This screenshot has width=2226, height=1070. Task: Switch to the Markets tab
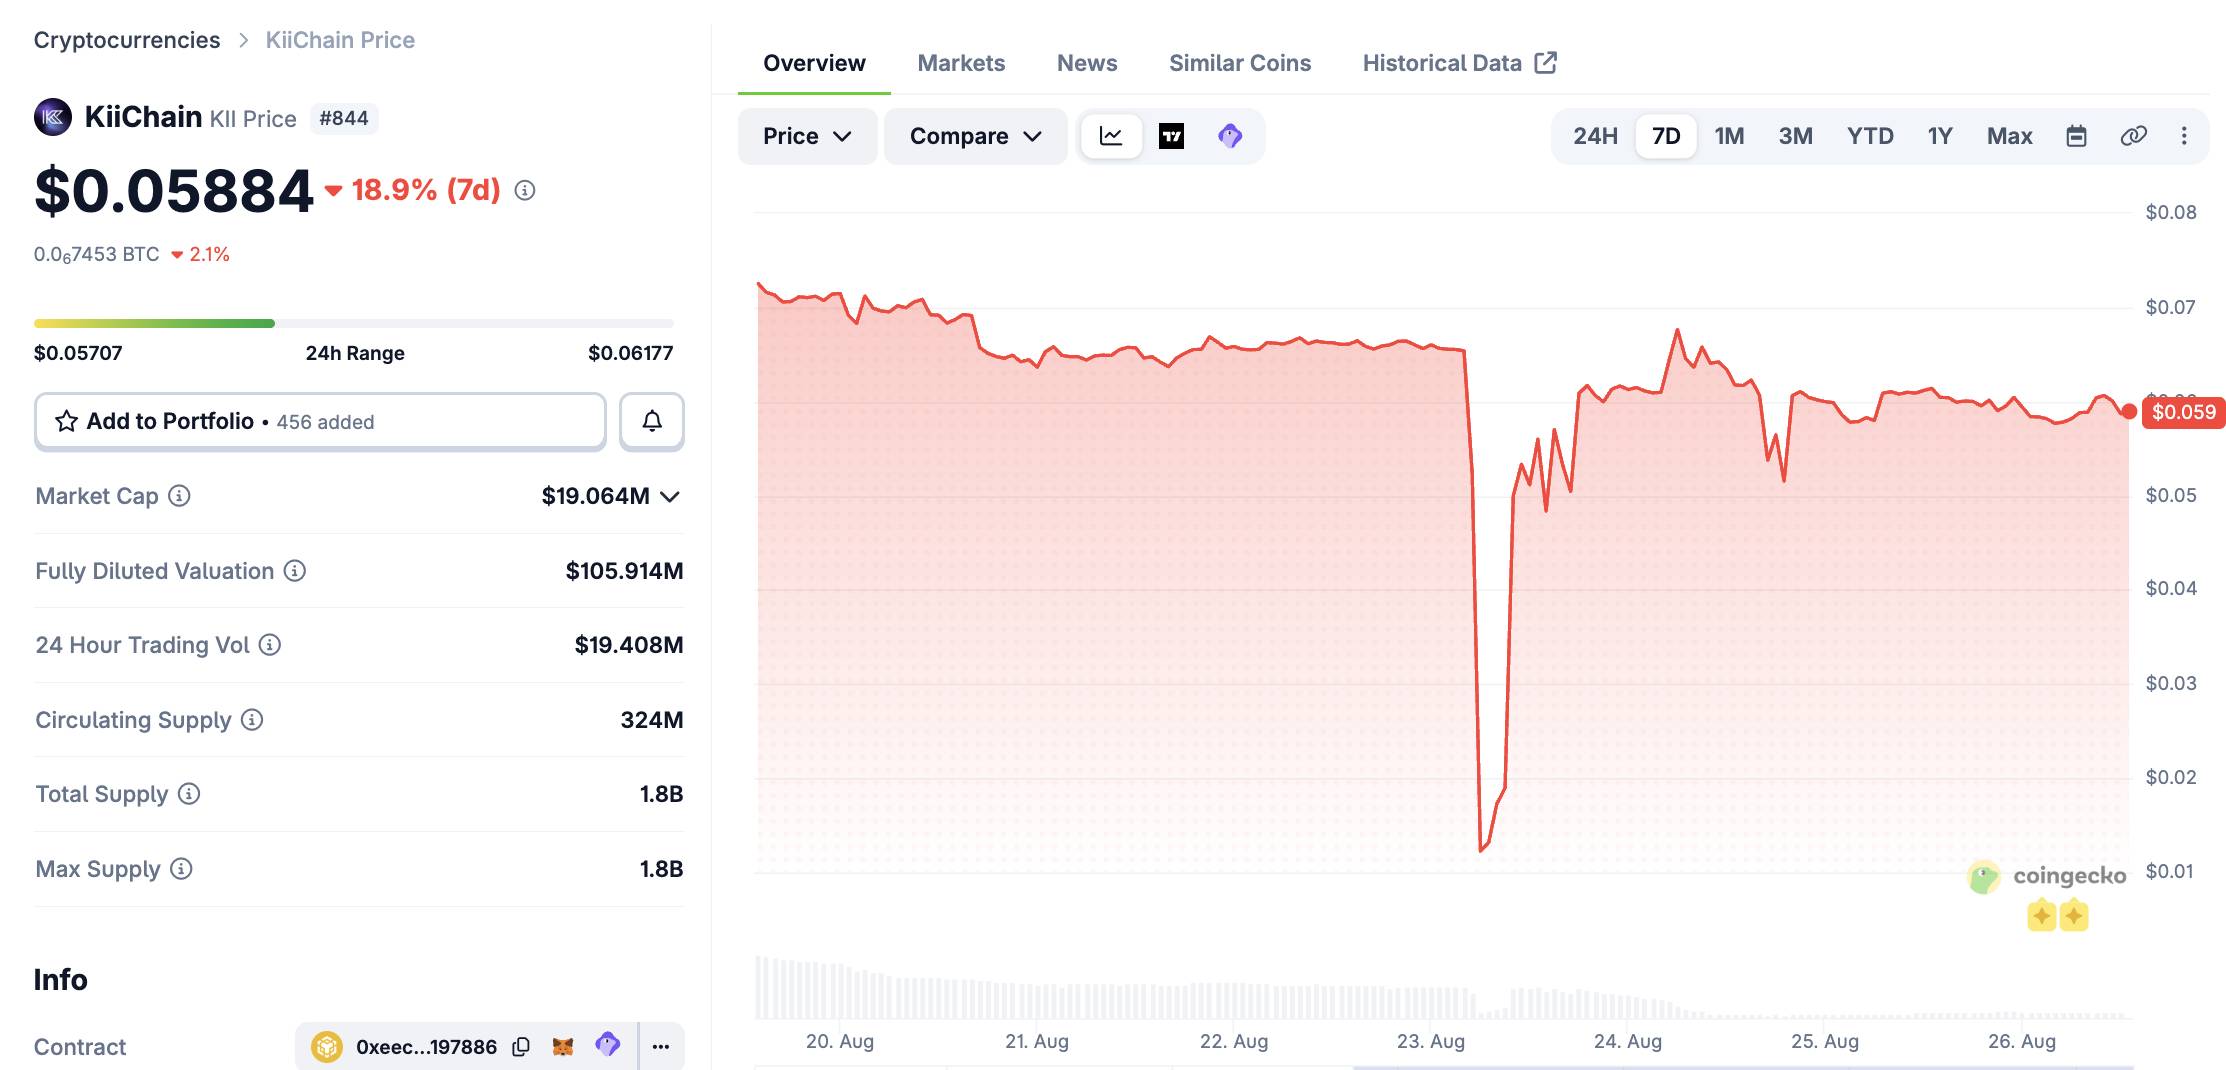[961, 63]
